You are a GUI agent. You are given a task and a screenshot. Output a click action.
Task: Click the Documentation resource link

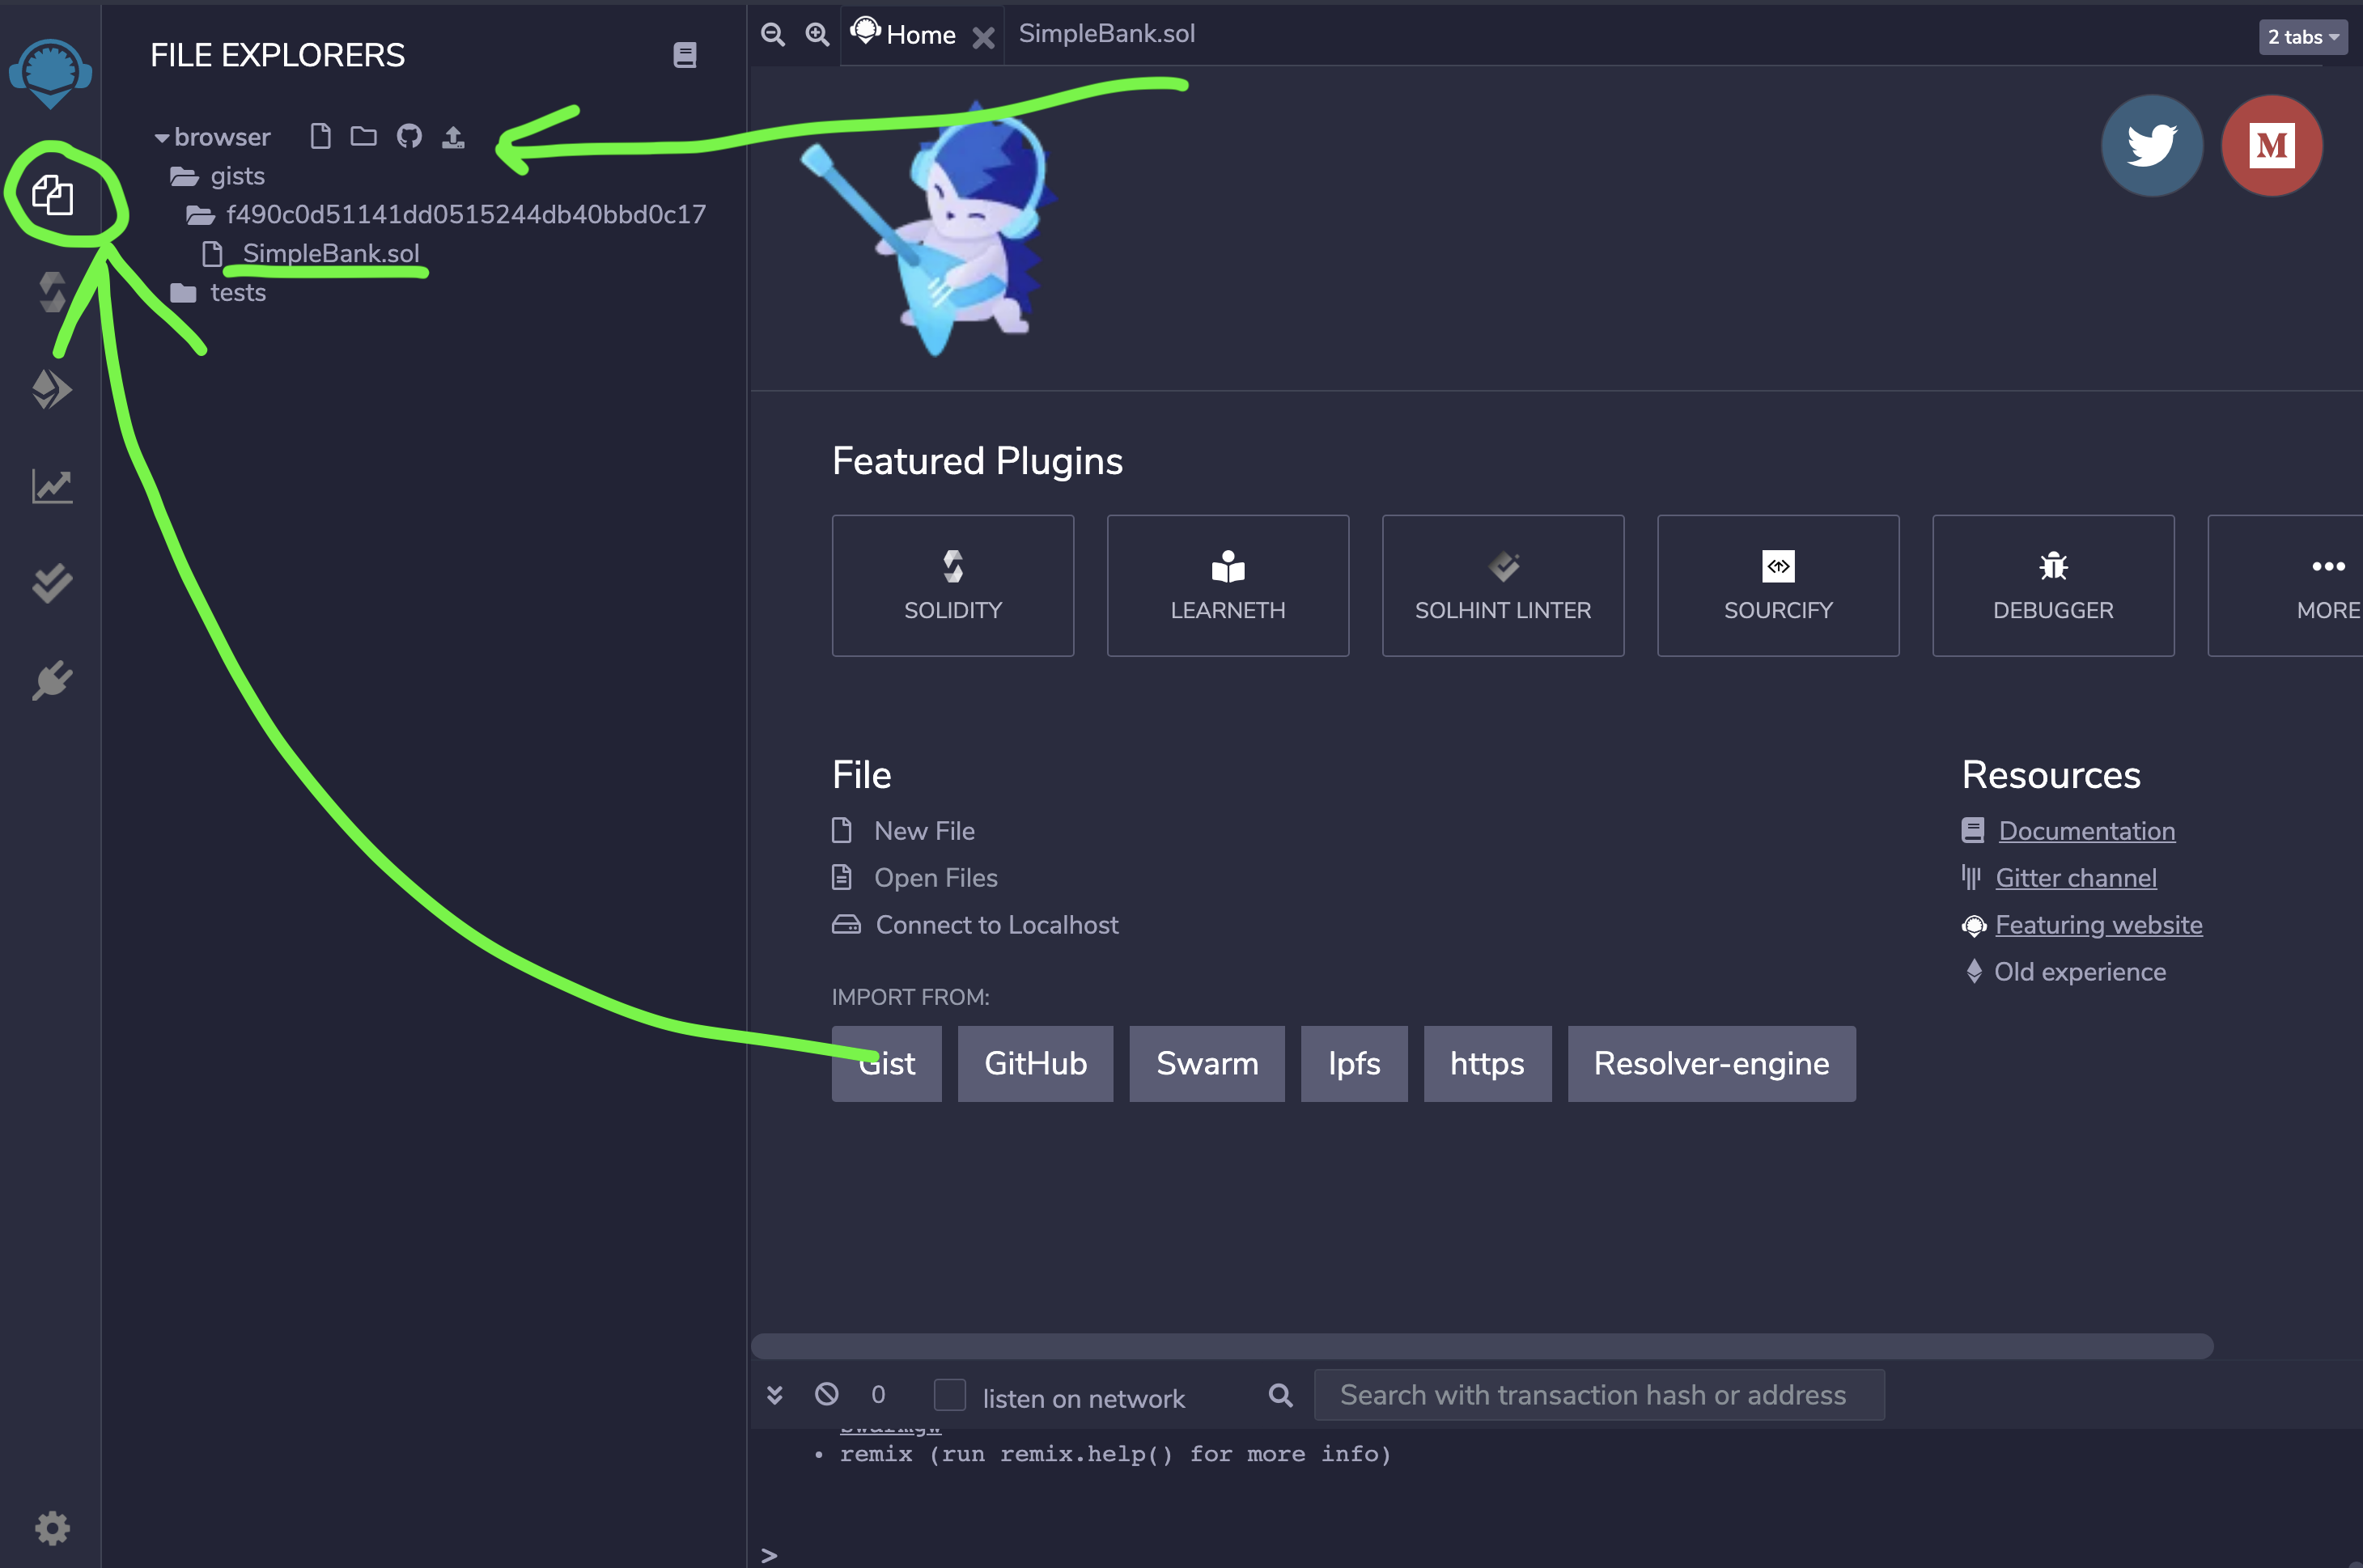click(2086, 831)
